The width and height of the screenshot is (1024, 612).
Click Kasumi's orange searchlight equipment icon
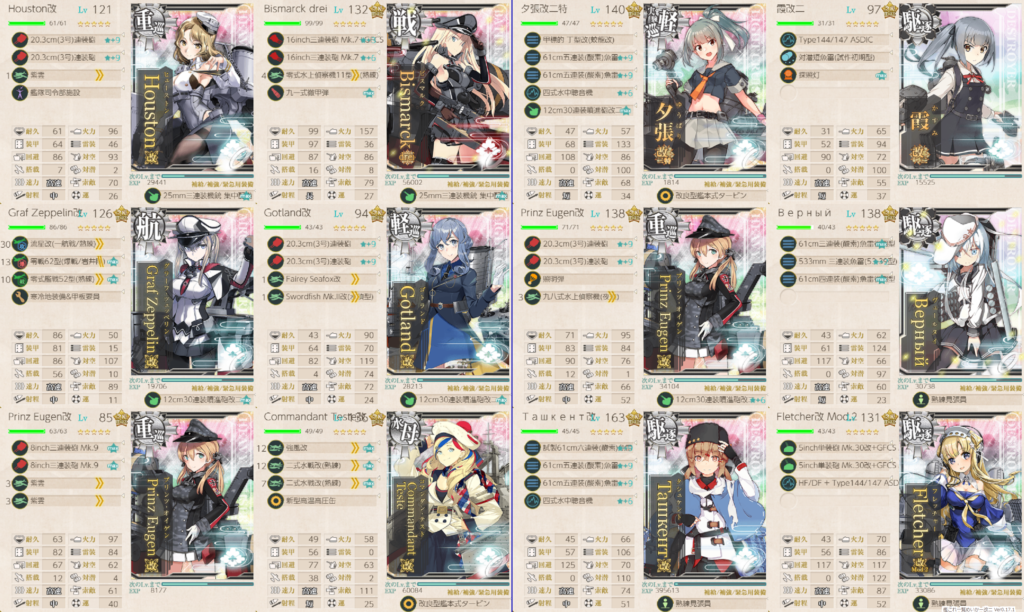[x=788, y=75]
